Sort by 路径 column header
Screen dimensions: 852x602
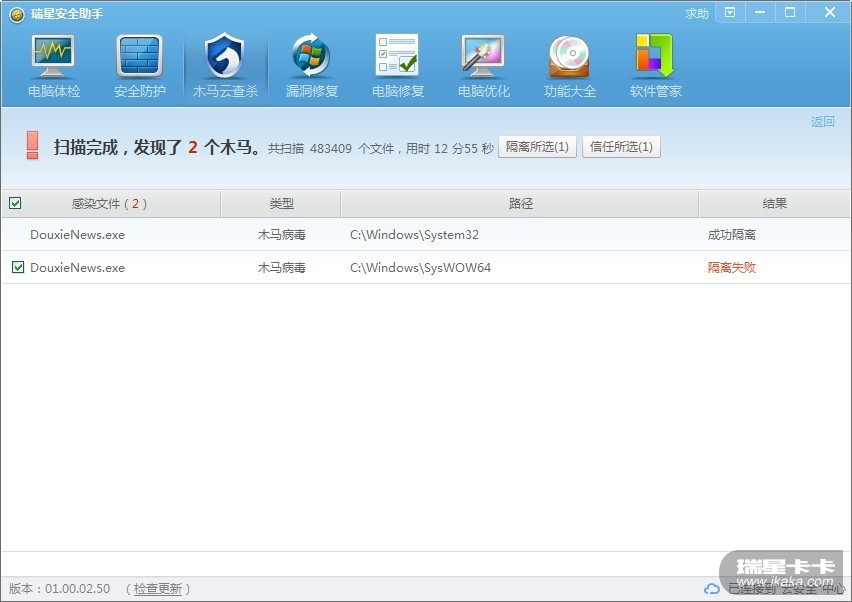click(x=520, y=203)
